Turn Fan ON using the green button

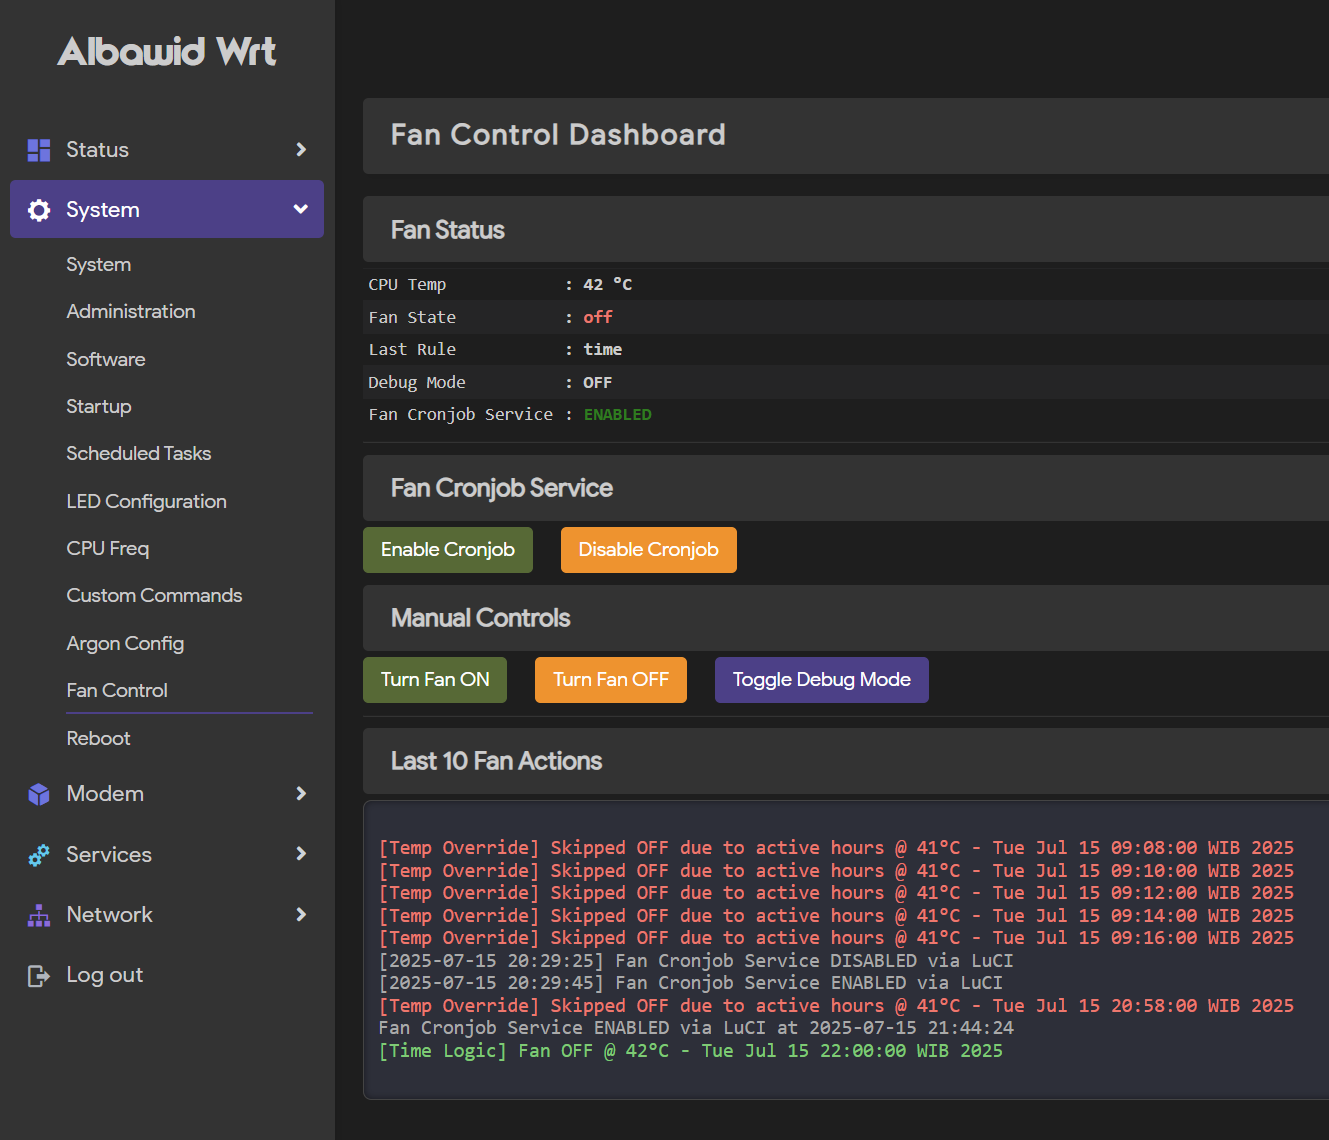tap(435, 680)
